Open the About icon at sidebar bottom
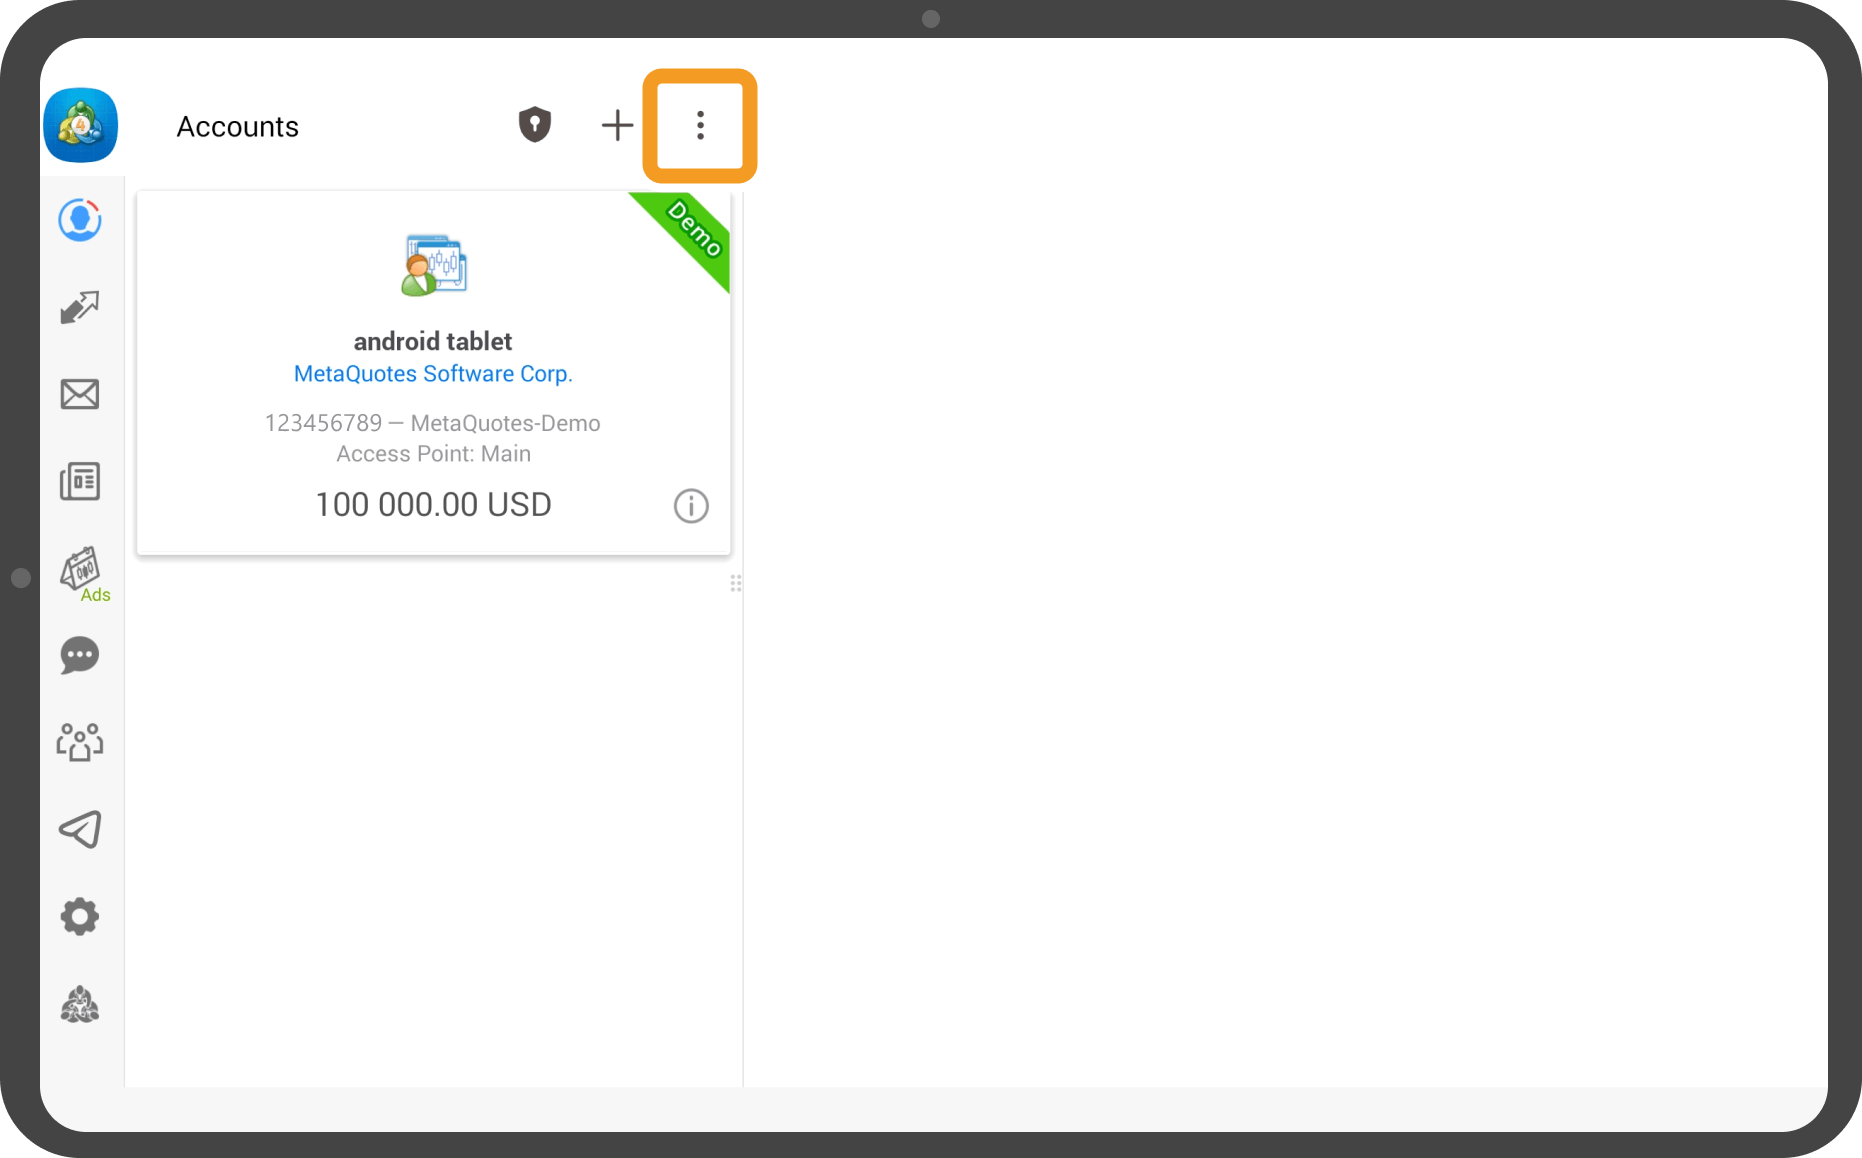 coord(80,1004)
